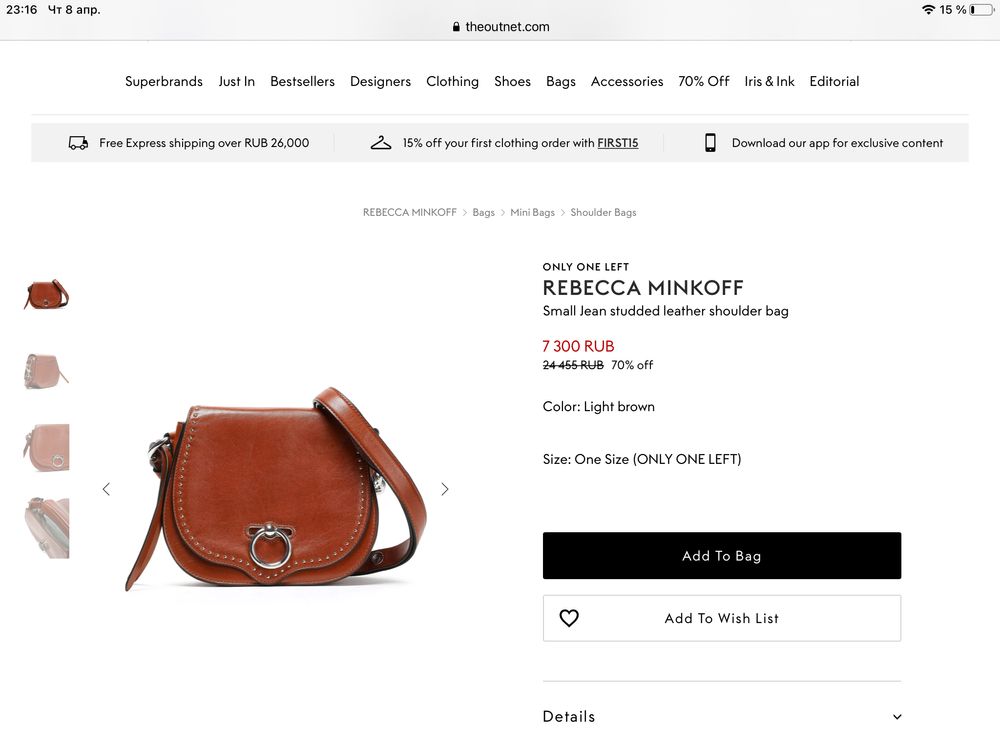Show previous product image with left arrow
This screenshot has height=750, width=1000.
pos(106,489)
